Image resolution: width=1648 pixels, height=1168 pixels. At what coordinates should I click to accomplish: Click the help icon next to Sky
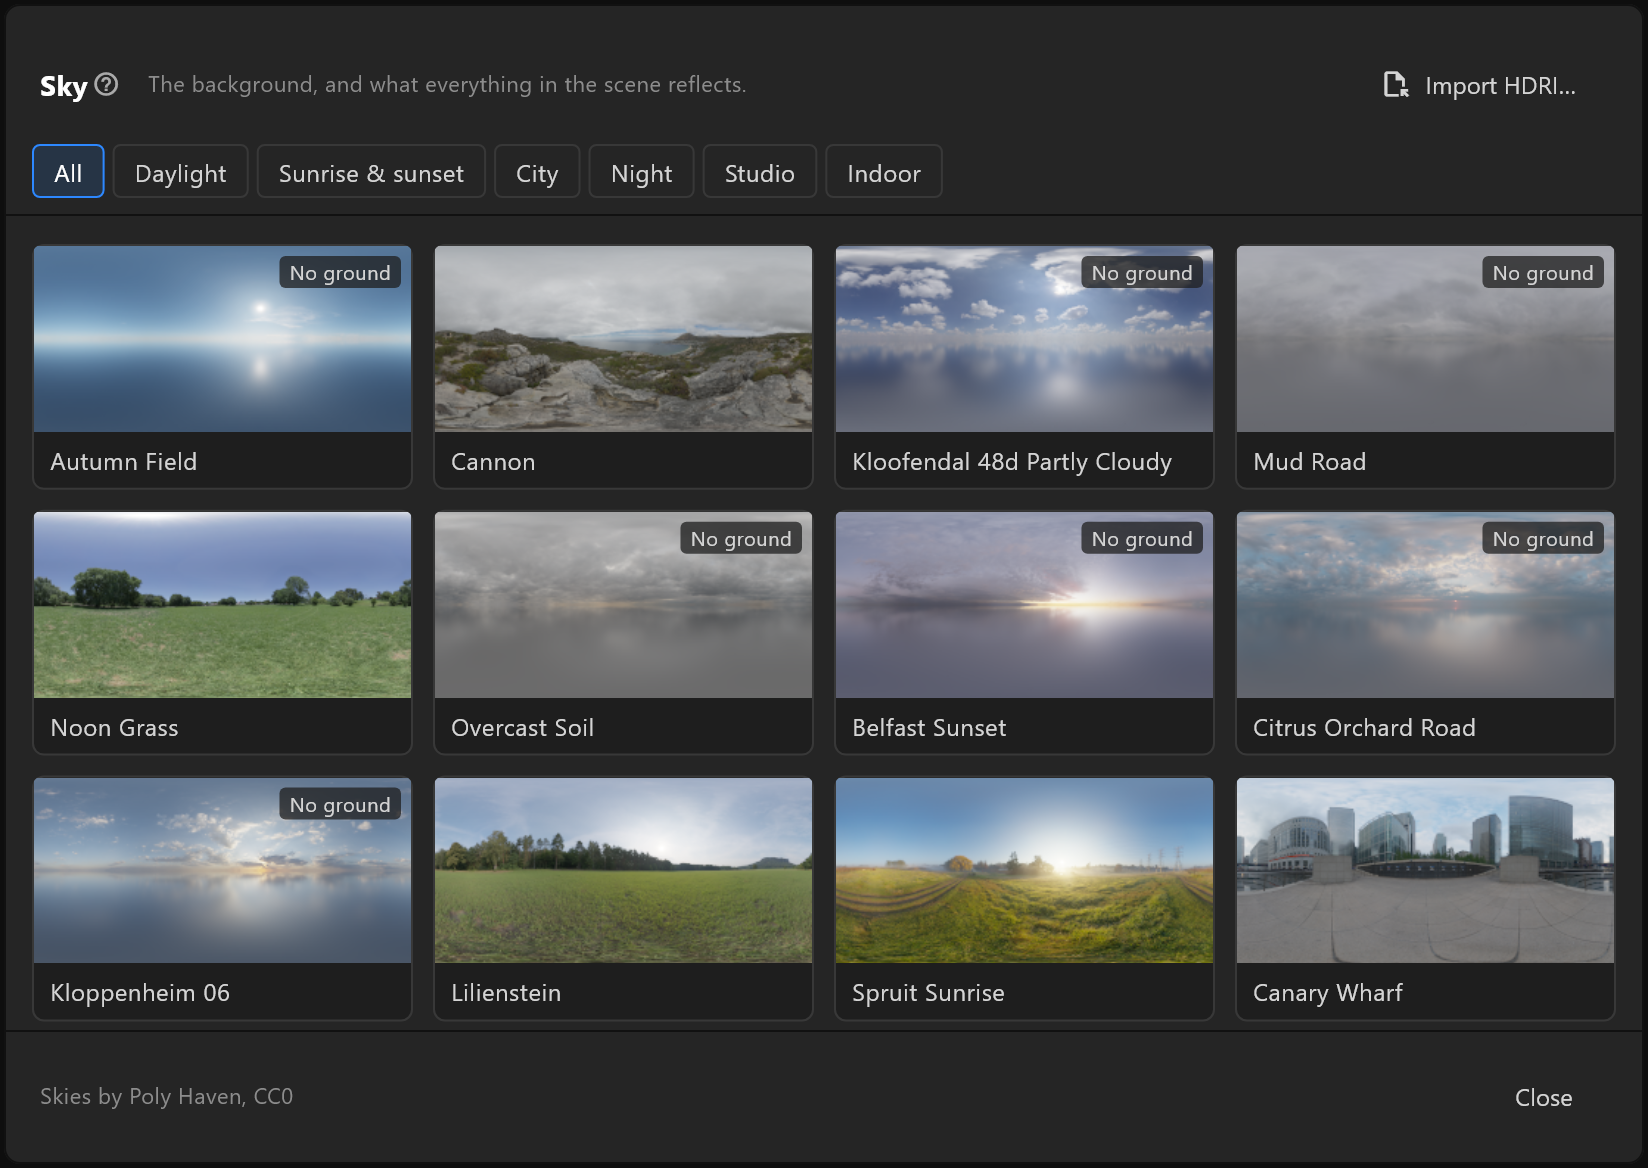106,85
